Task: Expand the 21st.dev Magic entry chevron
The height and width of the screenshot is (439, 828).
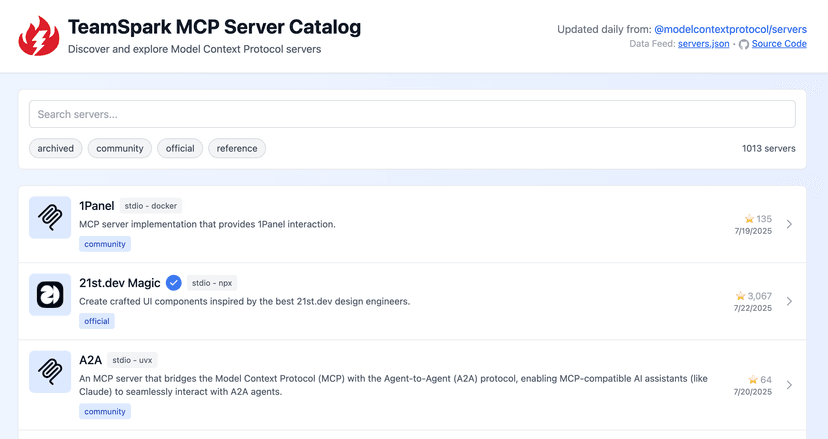Action: click(x=789, y=301)
